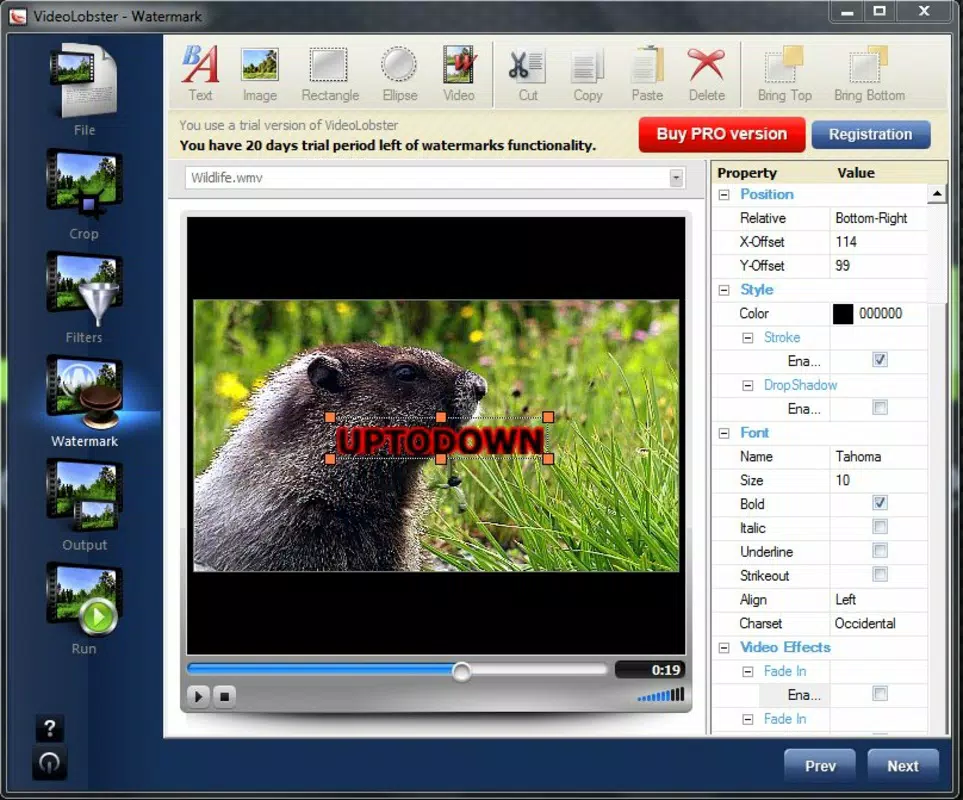Click Buy PRO version button
This screenshot has width=963, height=800.
(x=722, y=134)
